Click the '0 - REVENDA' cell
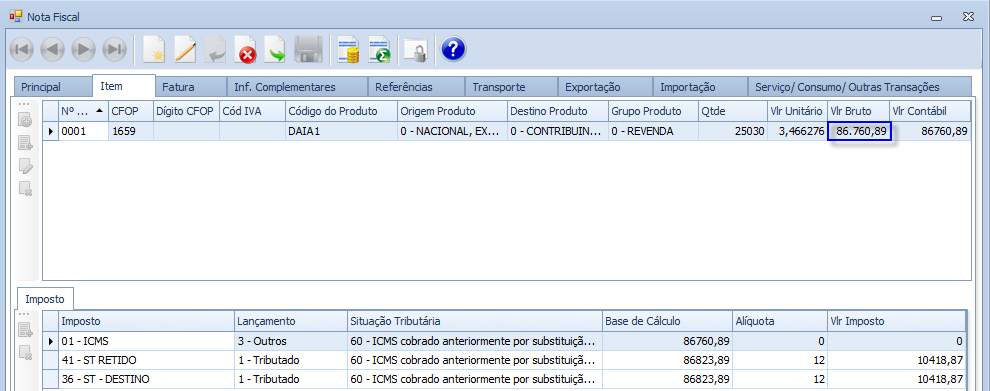 (x=653, y=132)
